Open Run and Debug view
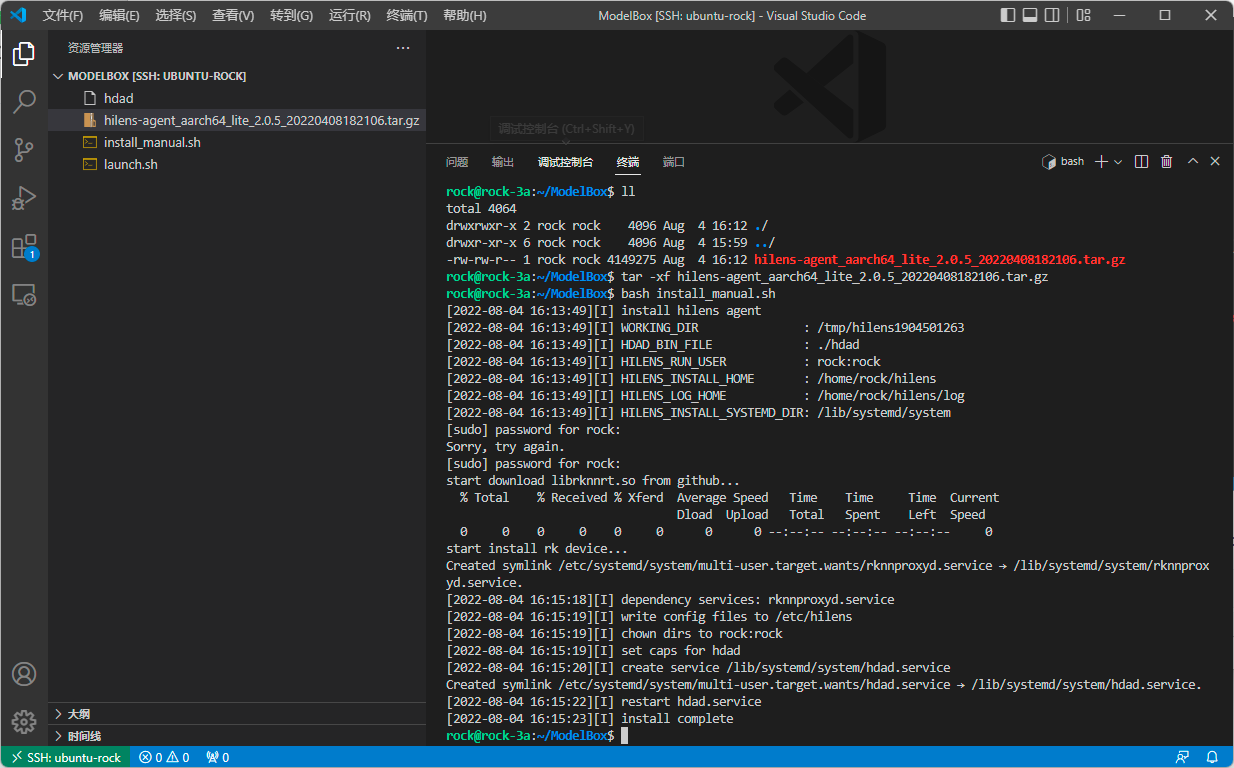Image resolution: width=1234 pixels, height=768 pixels. [24, 198]
